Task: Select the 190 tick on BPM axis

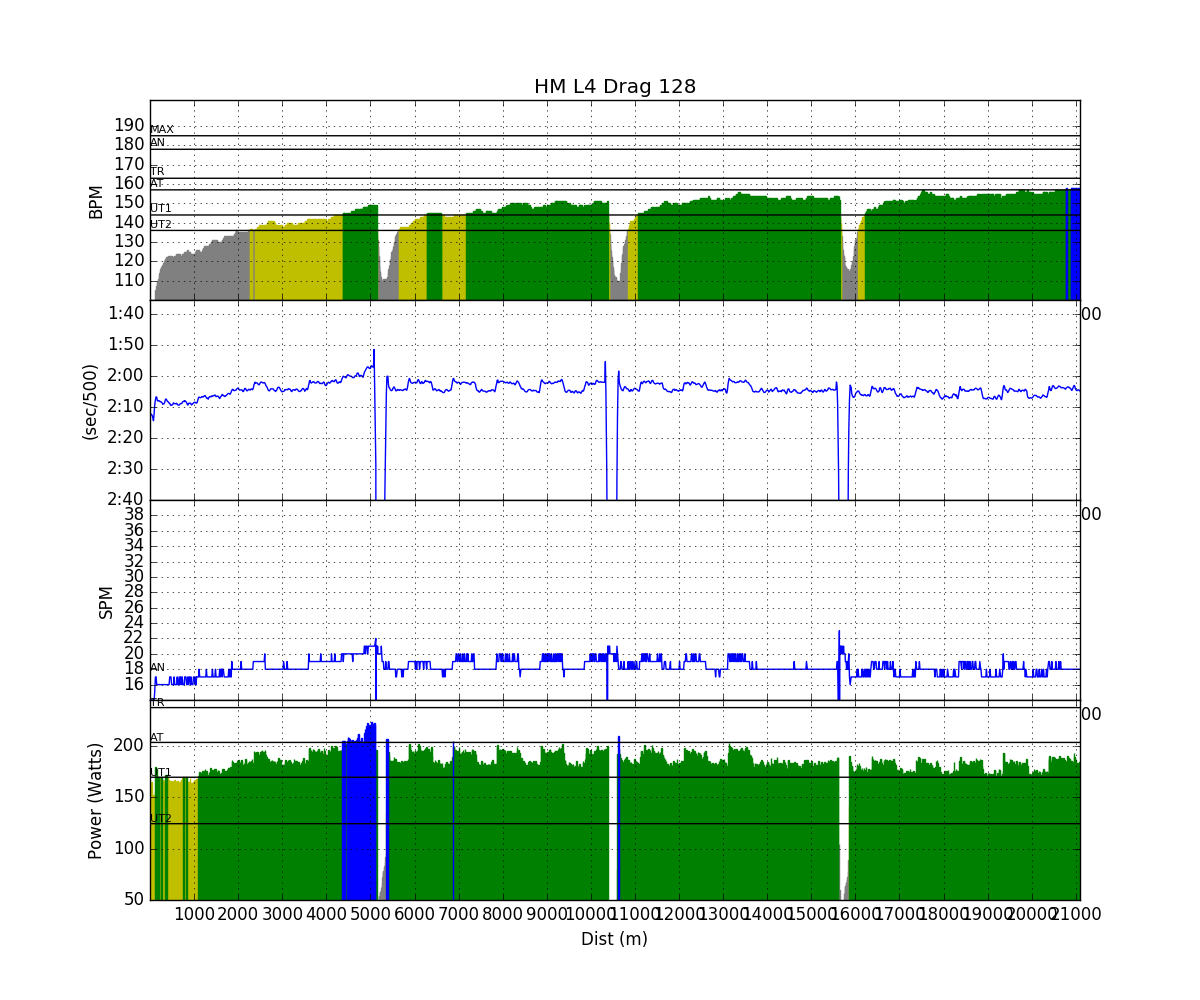Action: pos(129,125)
